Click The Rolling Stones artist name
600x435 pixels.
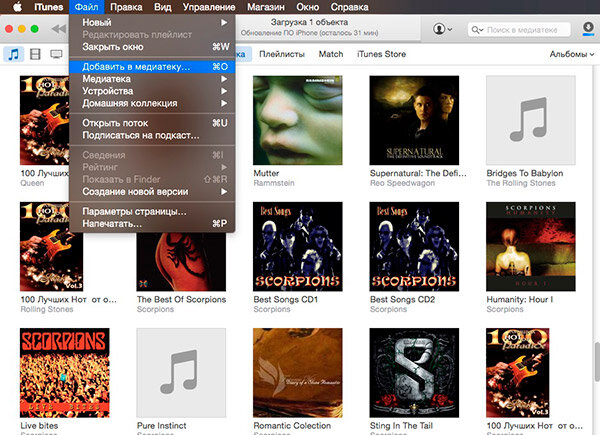521,183
